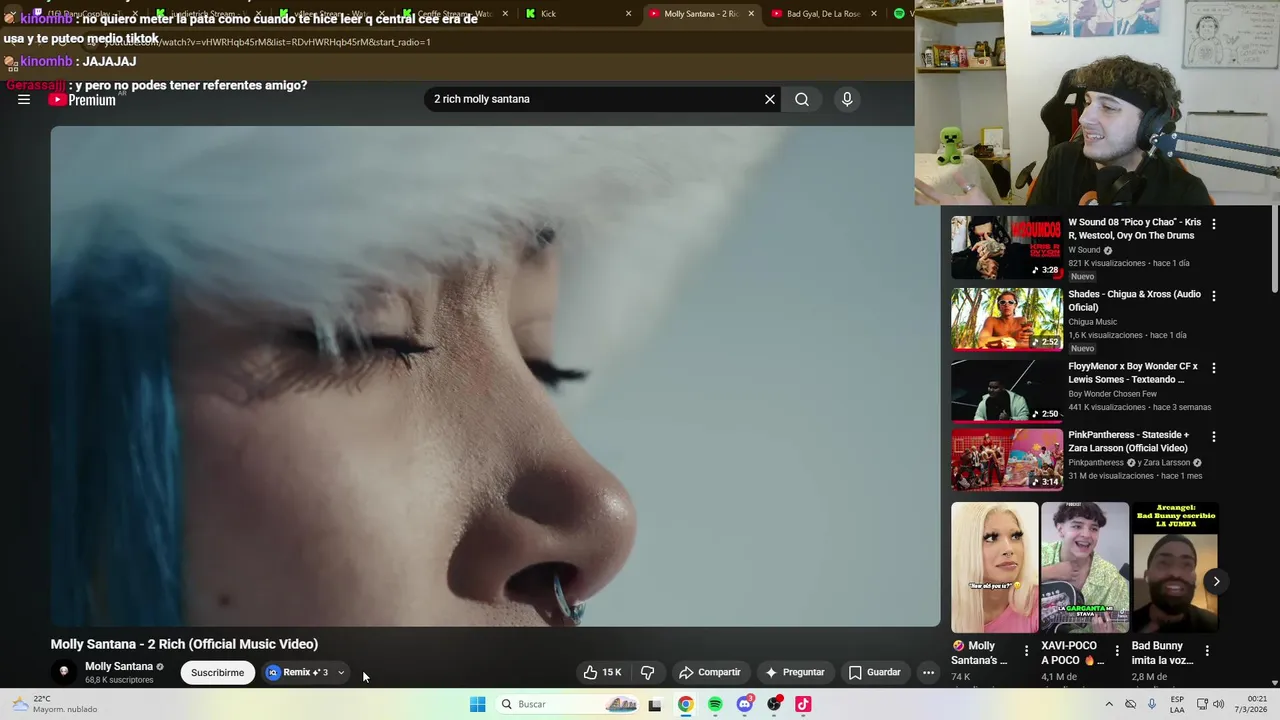Save video with Guardar button

[874, 672]
